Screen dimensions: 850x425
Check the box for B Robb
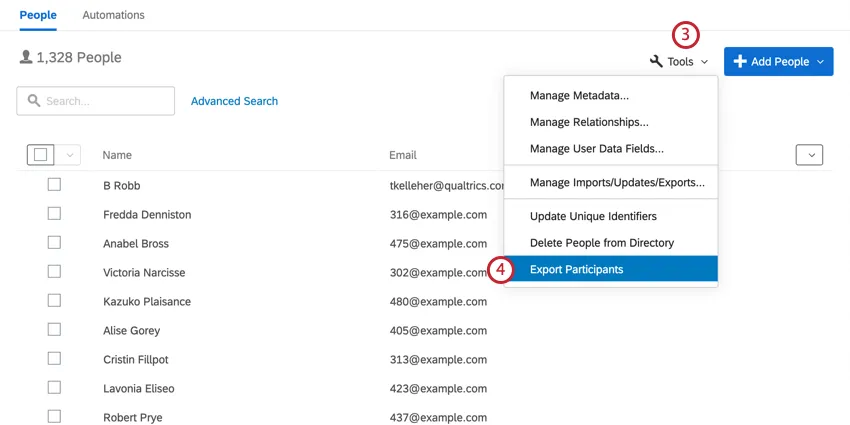[x=54, y=185]
